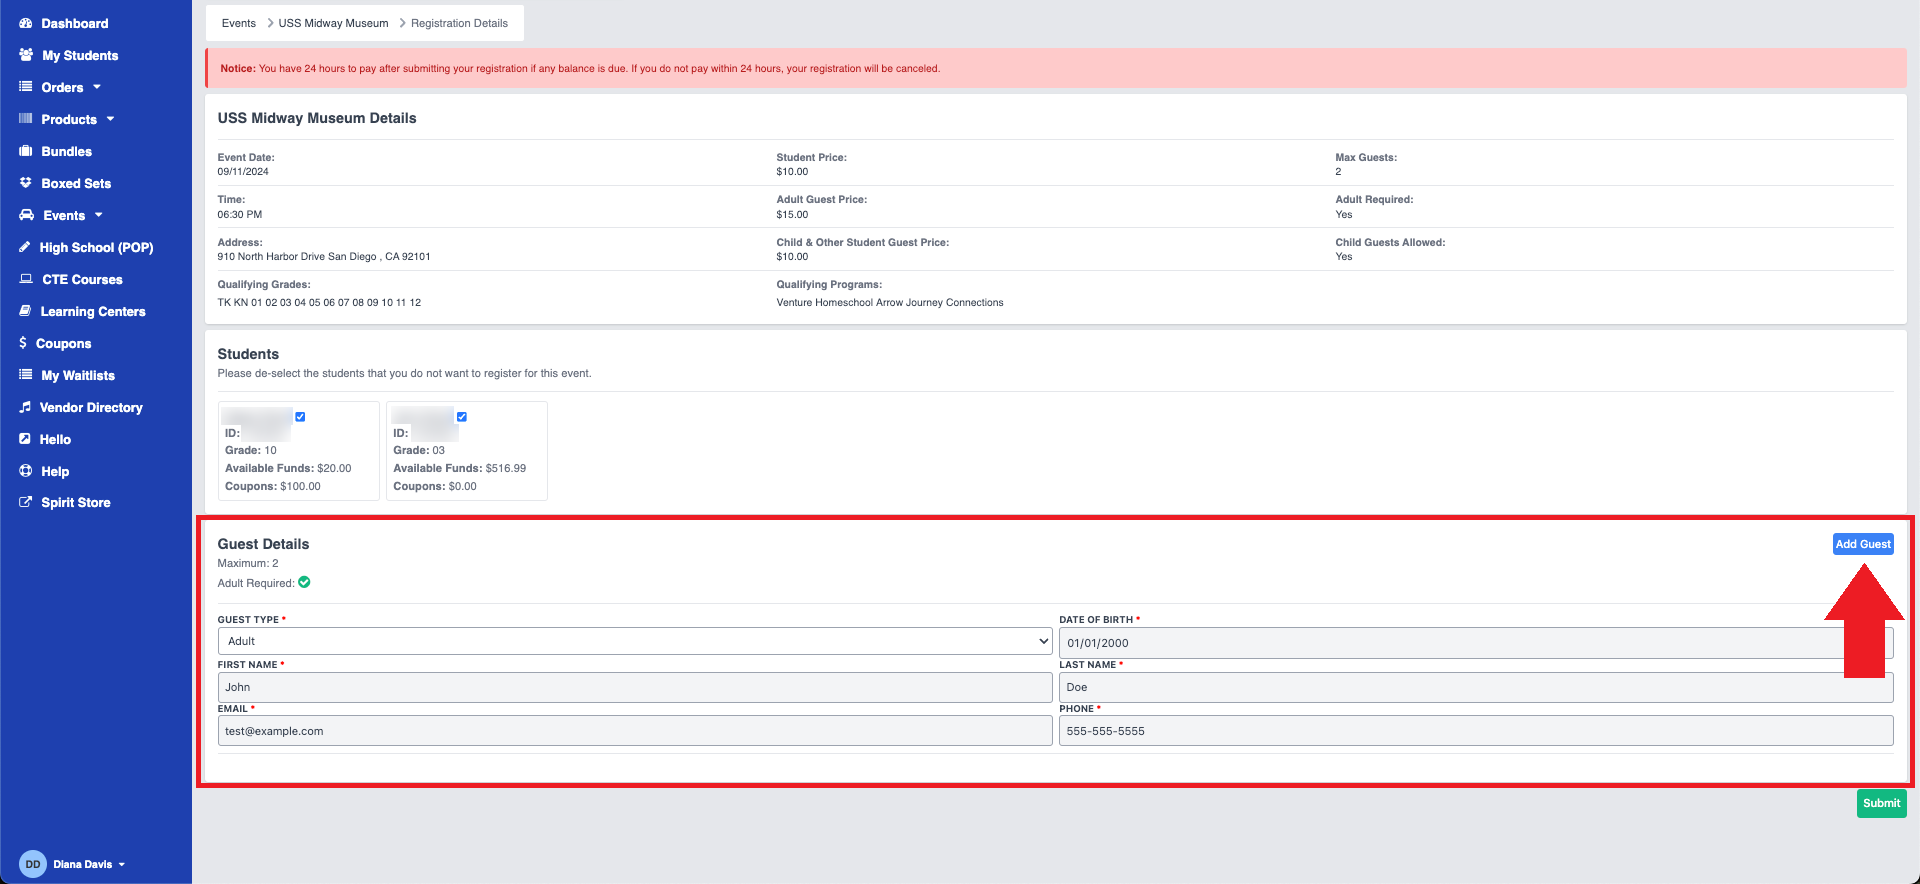Open CTE Courses

click(x=82, y=279)
